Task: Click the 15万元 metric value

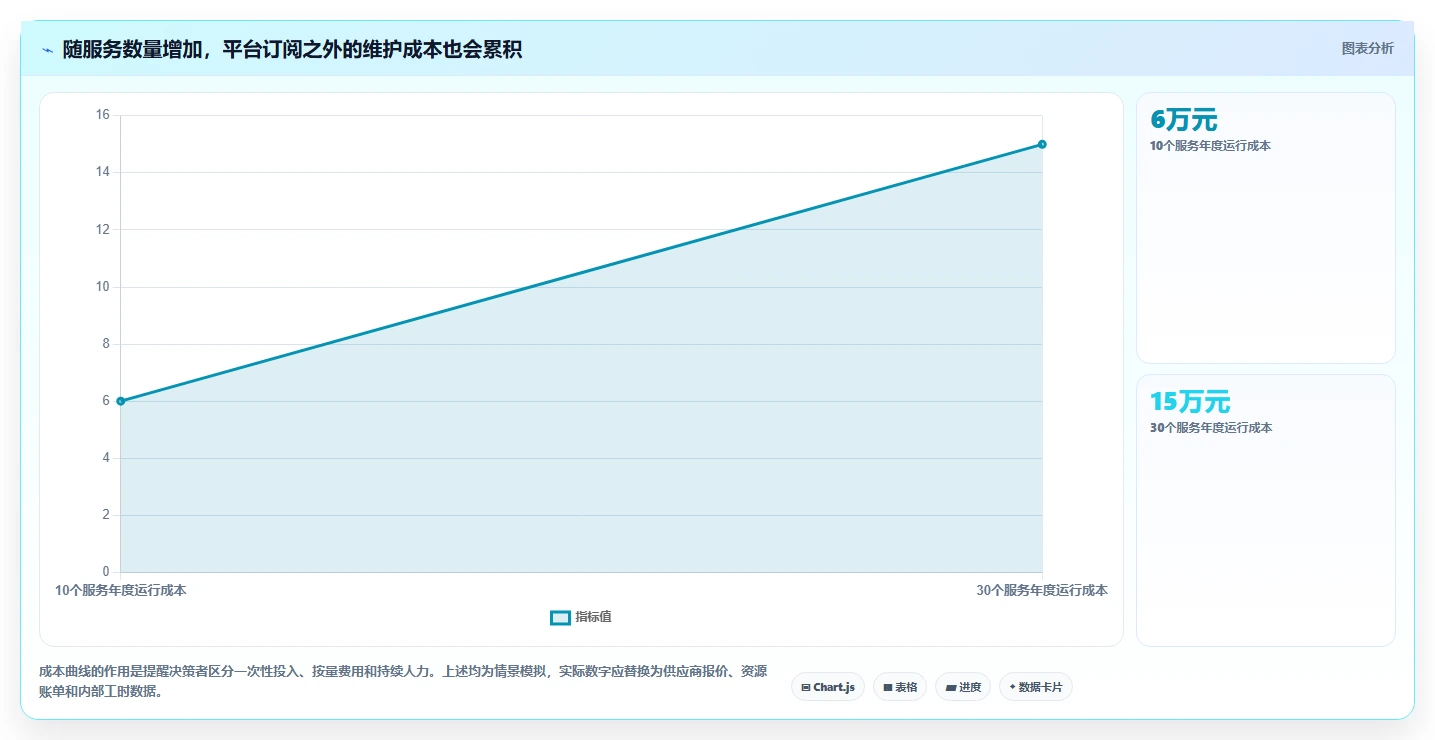Action: [1190, 402]
